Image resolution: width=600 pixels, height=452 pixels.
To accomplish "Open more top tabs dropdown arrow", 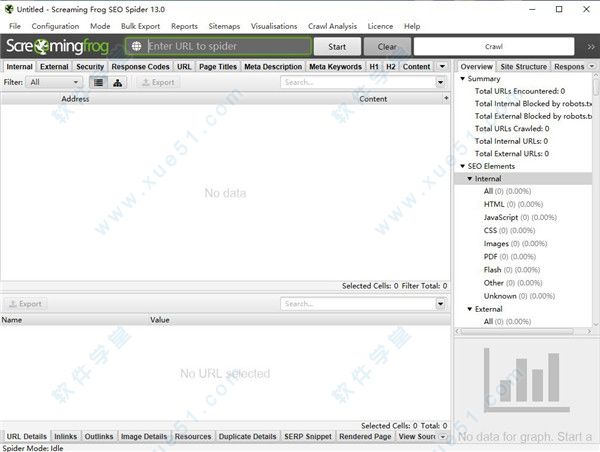I will 442,66.
